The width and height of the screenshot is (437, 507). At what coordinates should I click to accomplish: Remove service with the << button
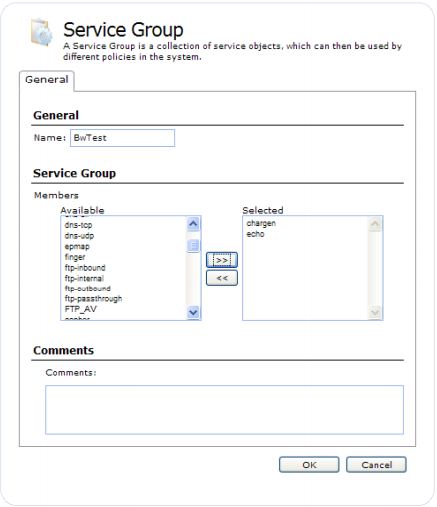point(222,278)
